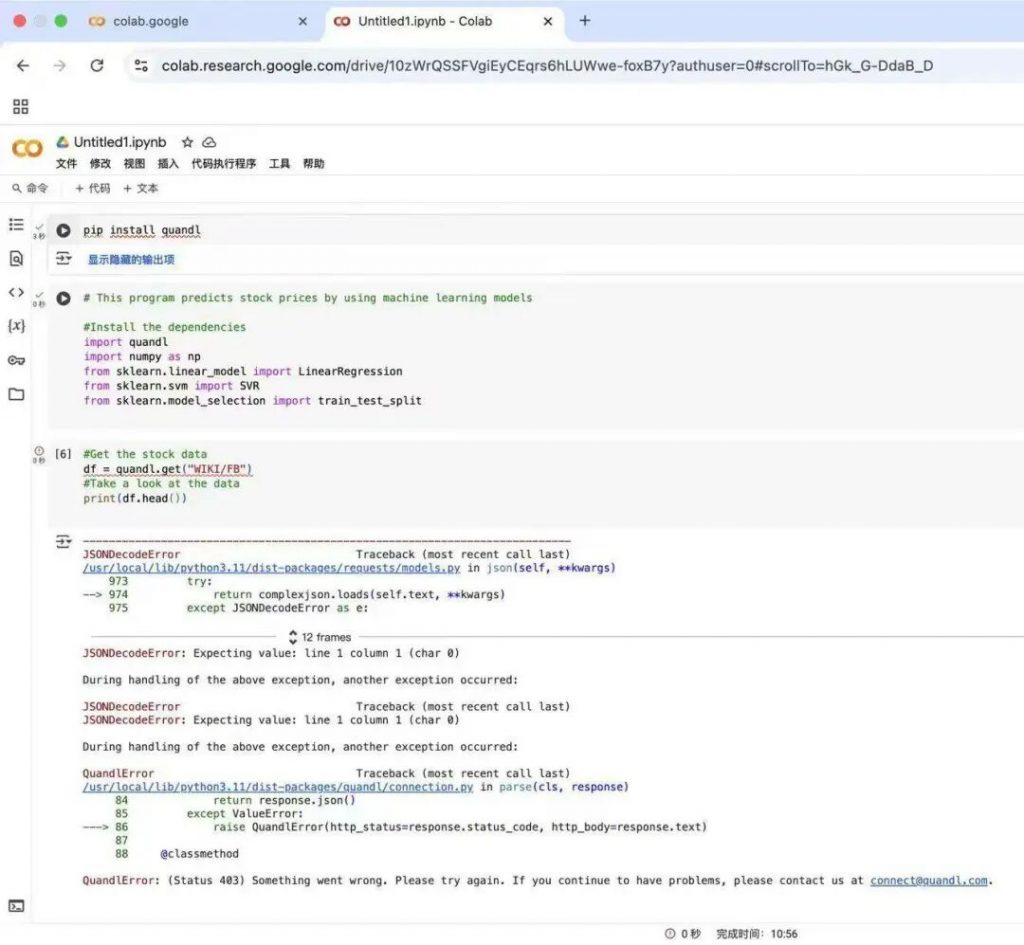Open the variables {x} panel
This screenshot has width=1024, height=945.
(16, 325)
